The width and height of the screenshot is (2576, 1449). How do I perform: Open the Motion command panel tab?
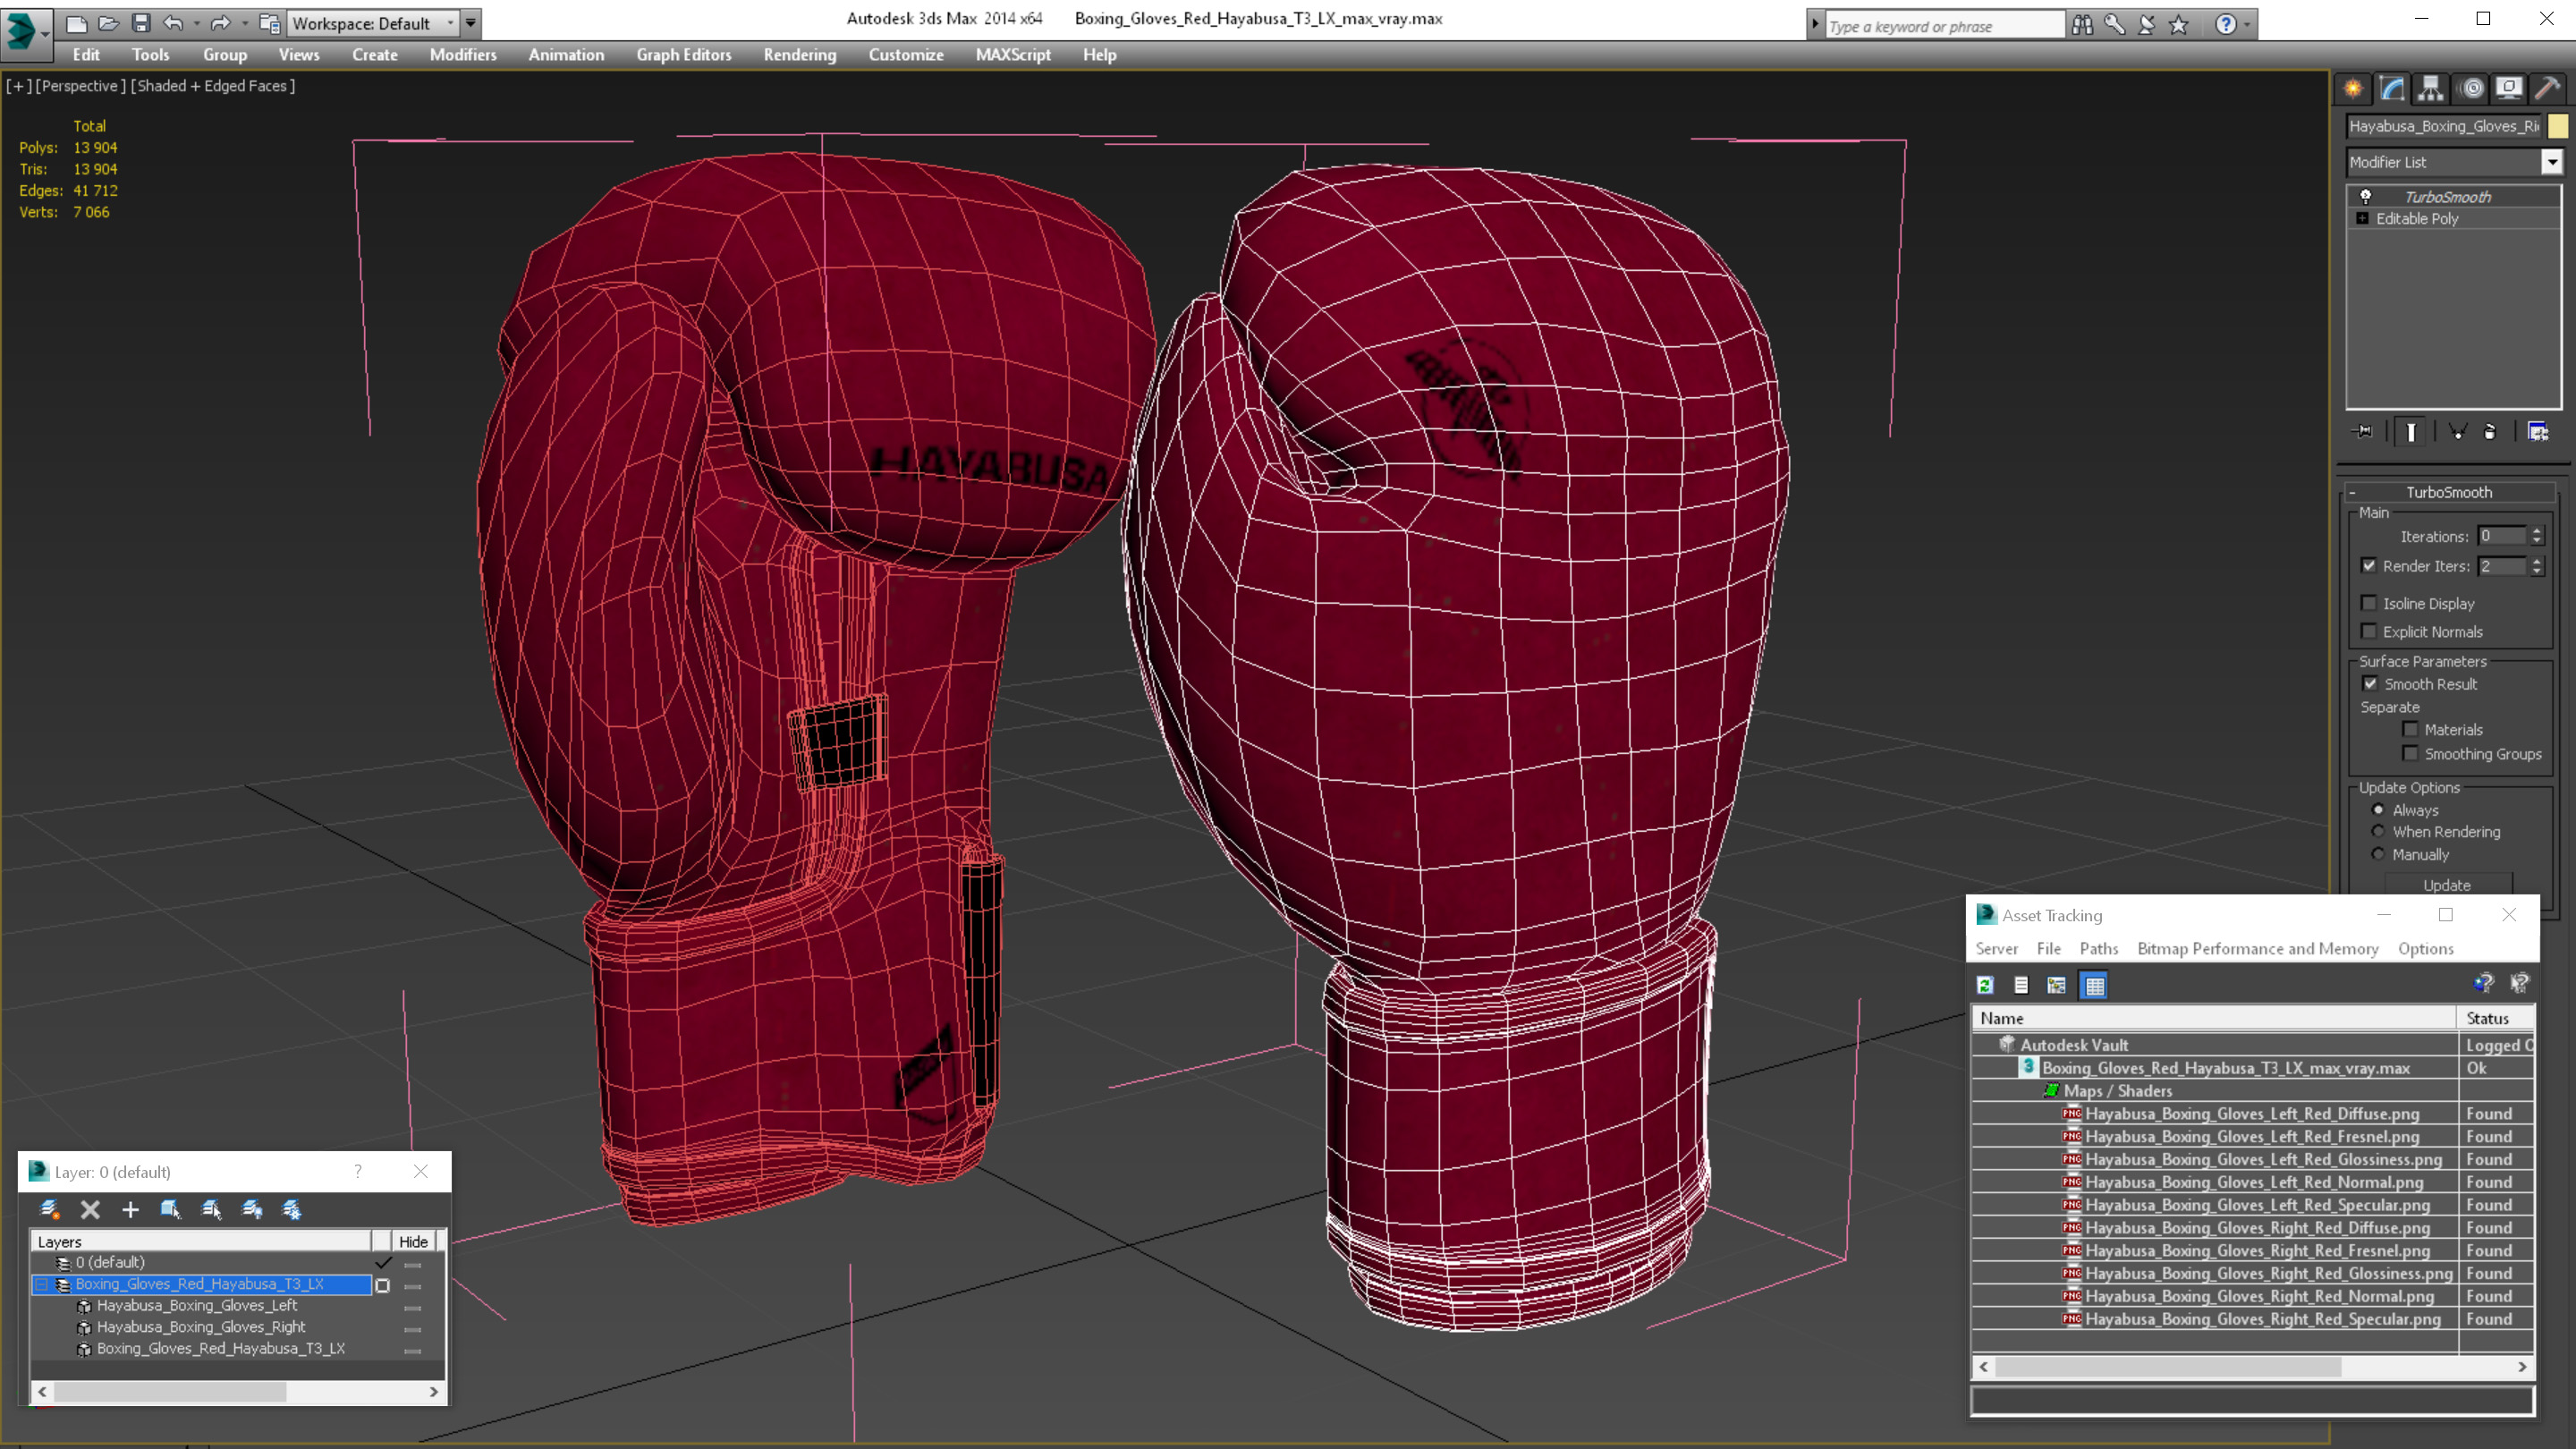tap(2471, 89)
